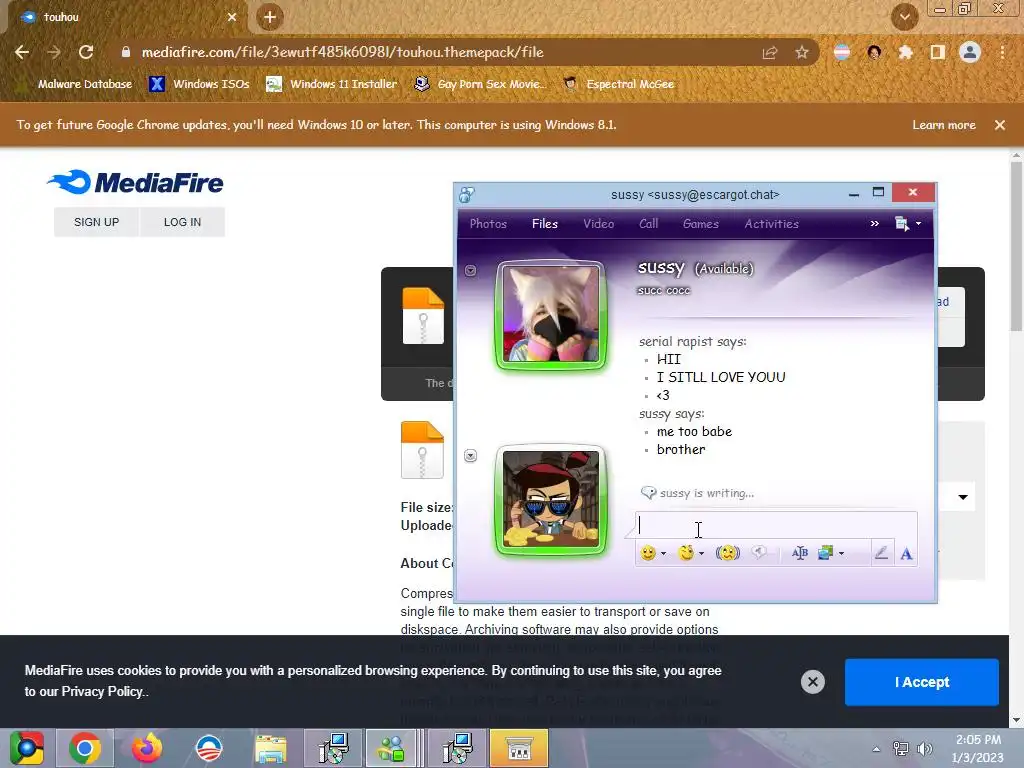
Task: Expand options beside sussy's display picture
Action: (x=470, y=270)
